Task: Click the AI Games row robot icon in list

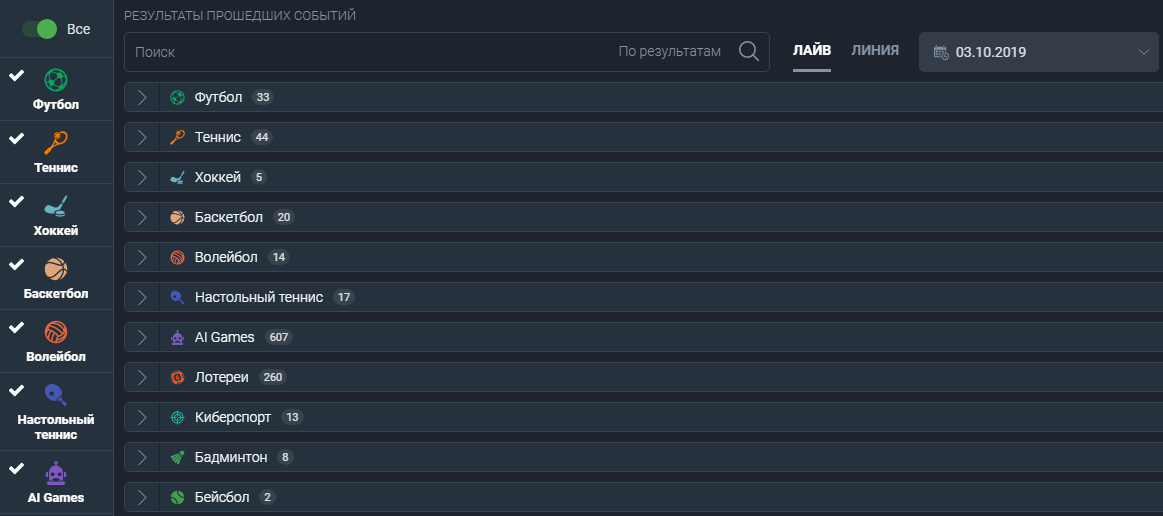Action: tap(177, 337)
